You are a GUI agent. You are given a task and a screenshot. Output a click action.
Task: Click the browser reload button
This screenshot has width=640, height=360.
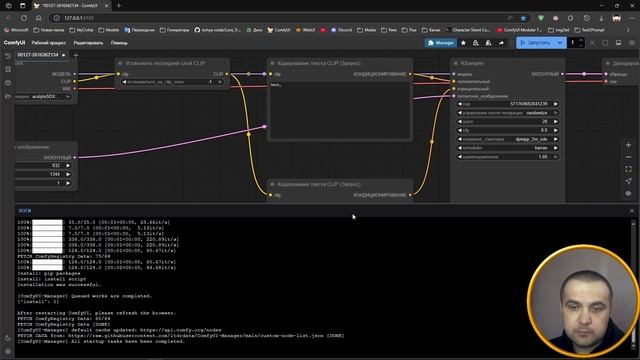pos(24,18)
